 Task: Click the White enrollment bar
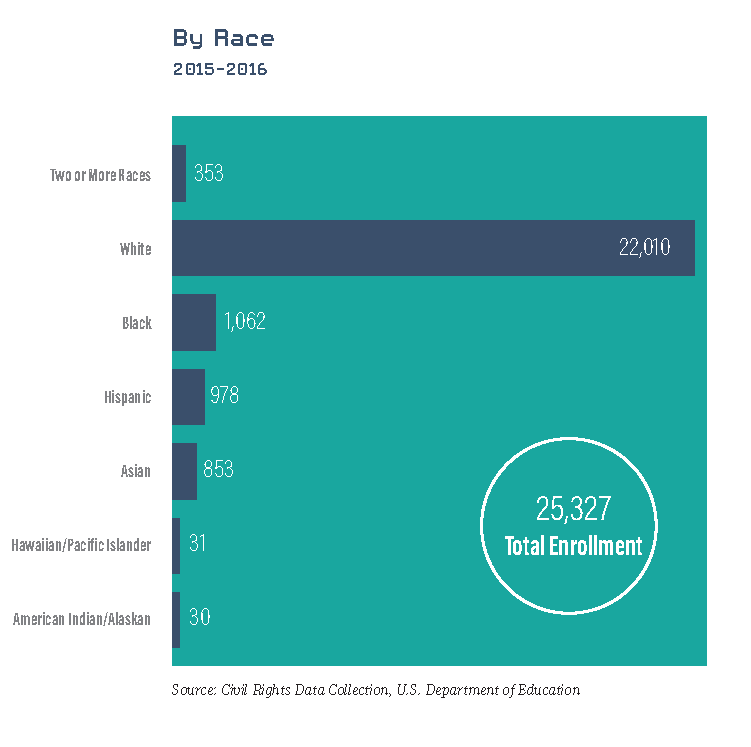(400, 248)
